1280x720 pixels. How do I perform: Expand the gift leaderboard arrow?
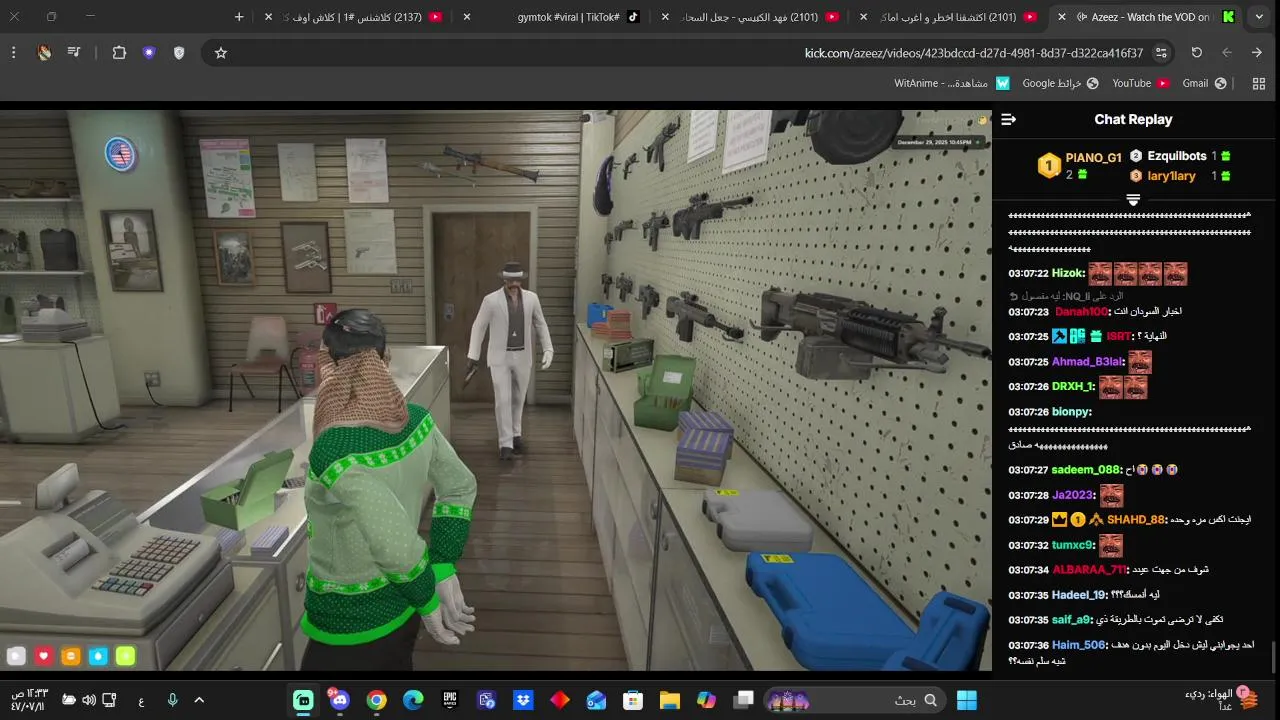[x=1133, y=200]
